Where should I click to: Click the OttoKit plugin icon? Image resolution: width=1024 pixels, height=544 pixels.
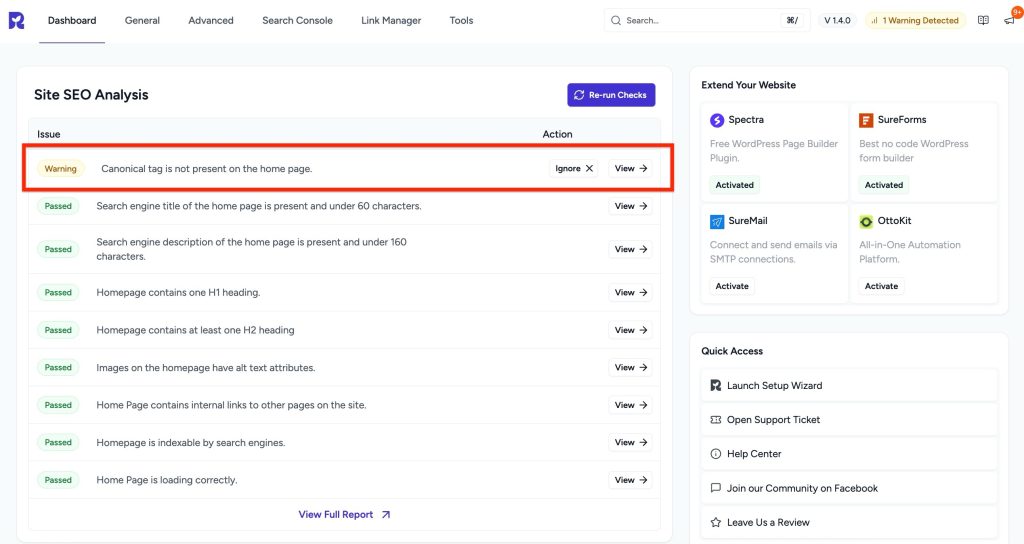(x=866, y=221)
